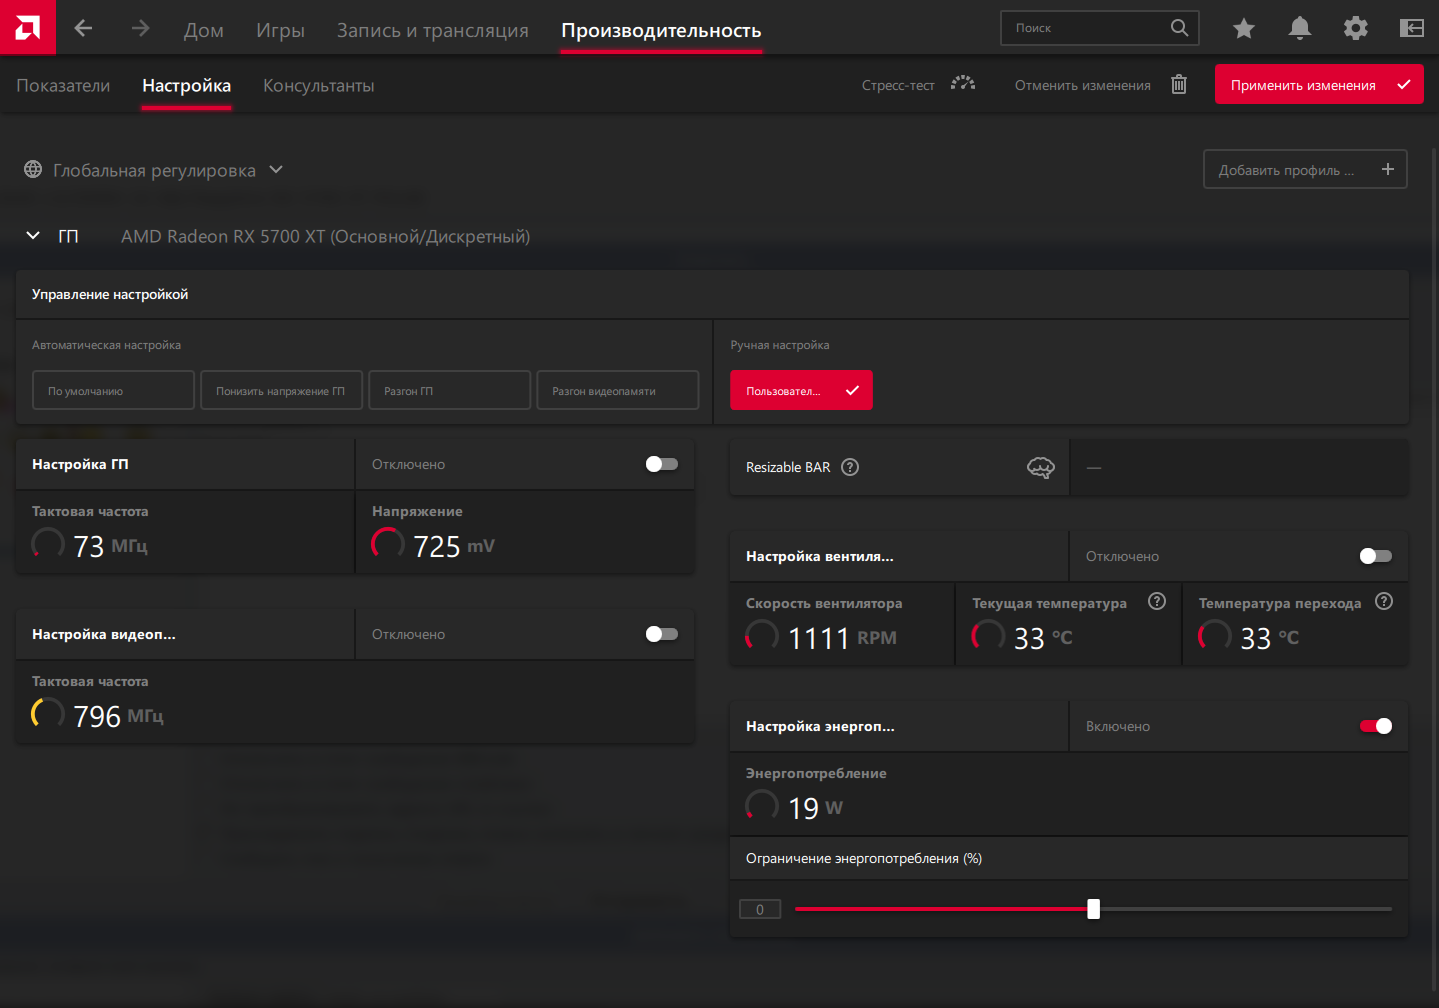Viewport: 1439px width, 1008px height.
Task: Click the search magnifier icon
Action: (1180, 28)
